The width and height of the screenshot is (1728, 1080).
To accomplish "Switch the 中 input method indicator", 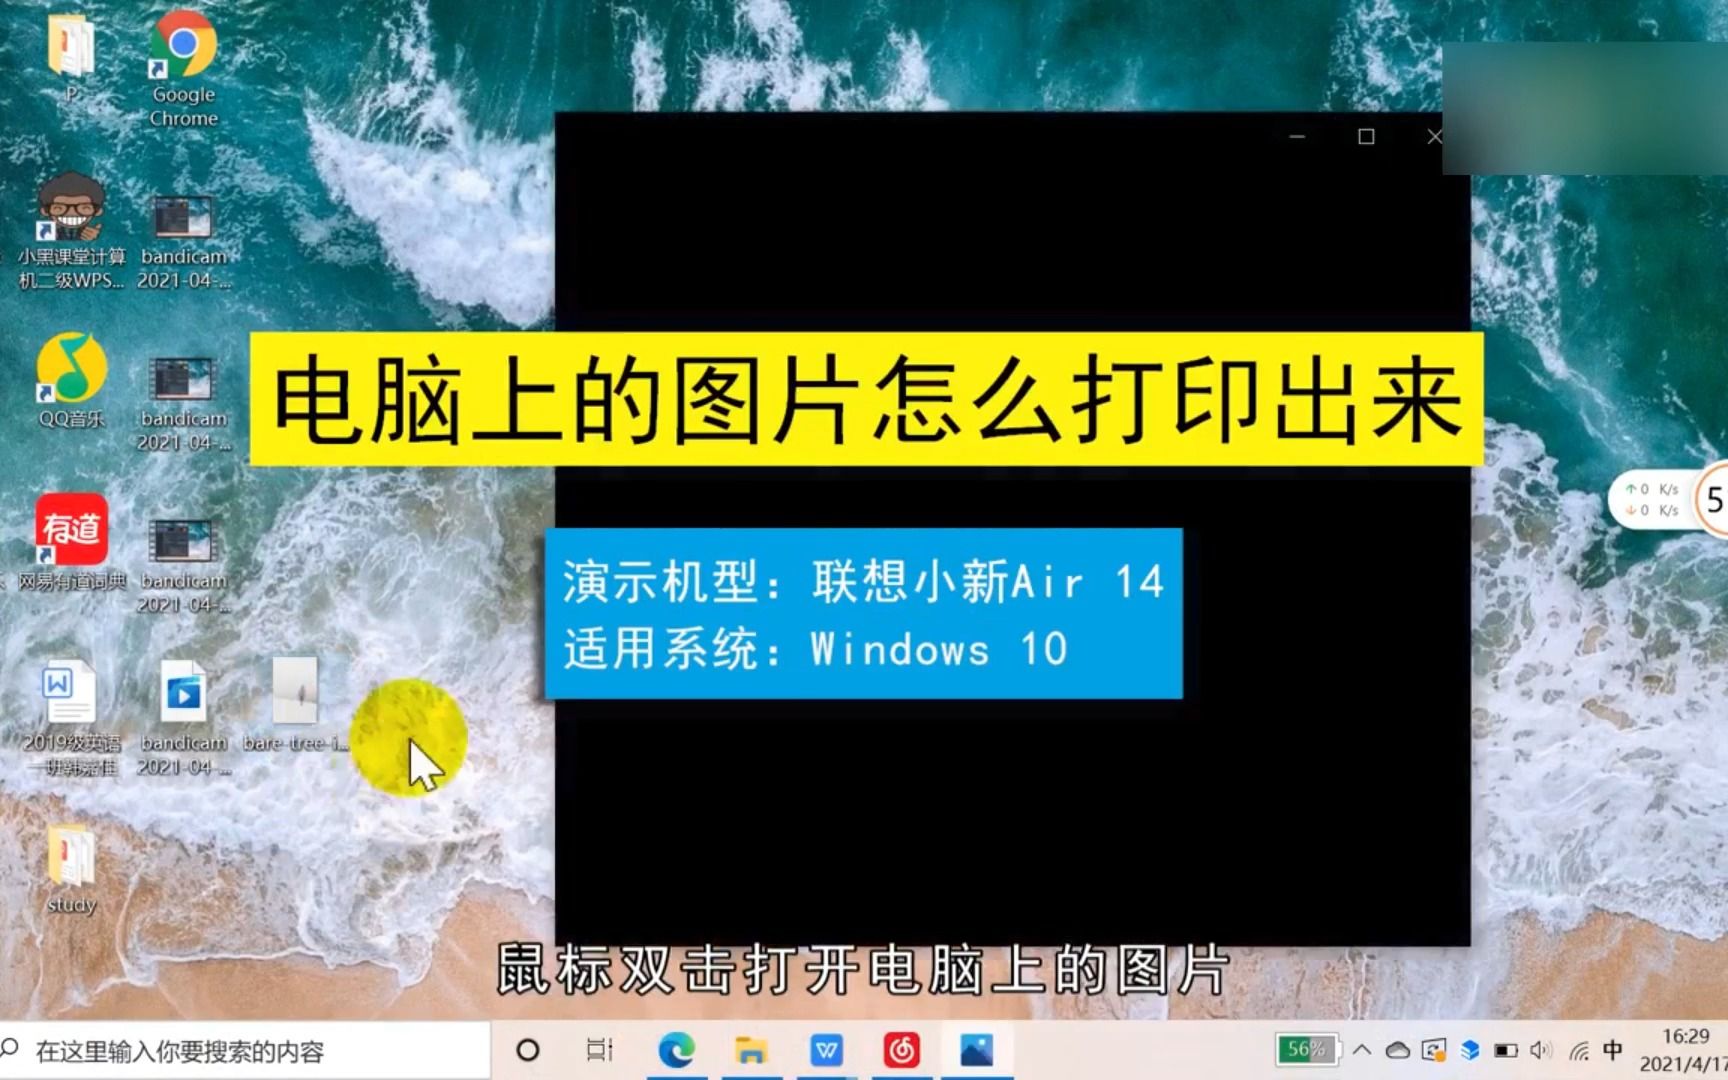I will pos(1613,1050).
